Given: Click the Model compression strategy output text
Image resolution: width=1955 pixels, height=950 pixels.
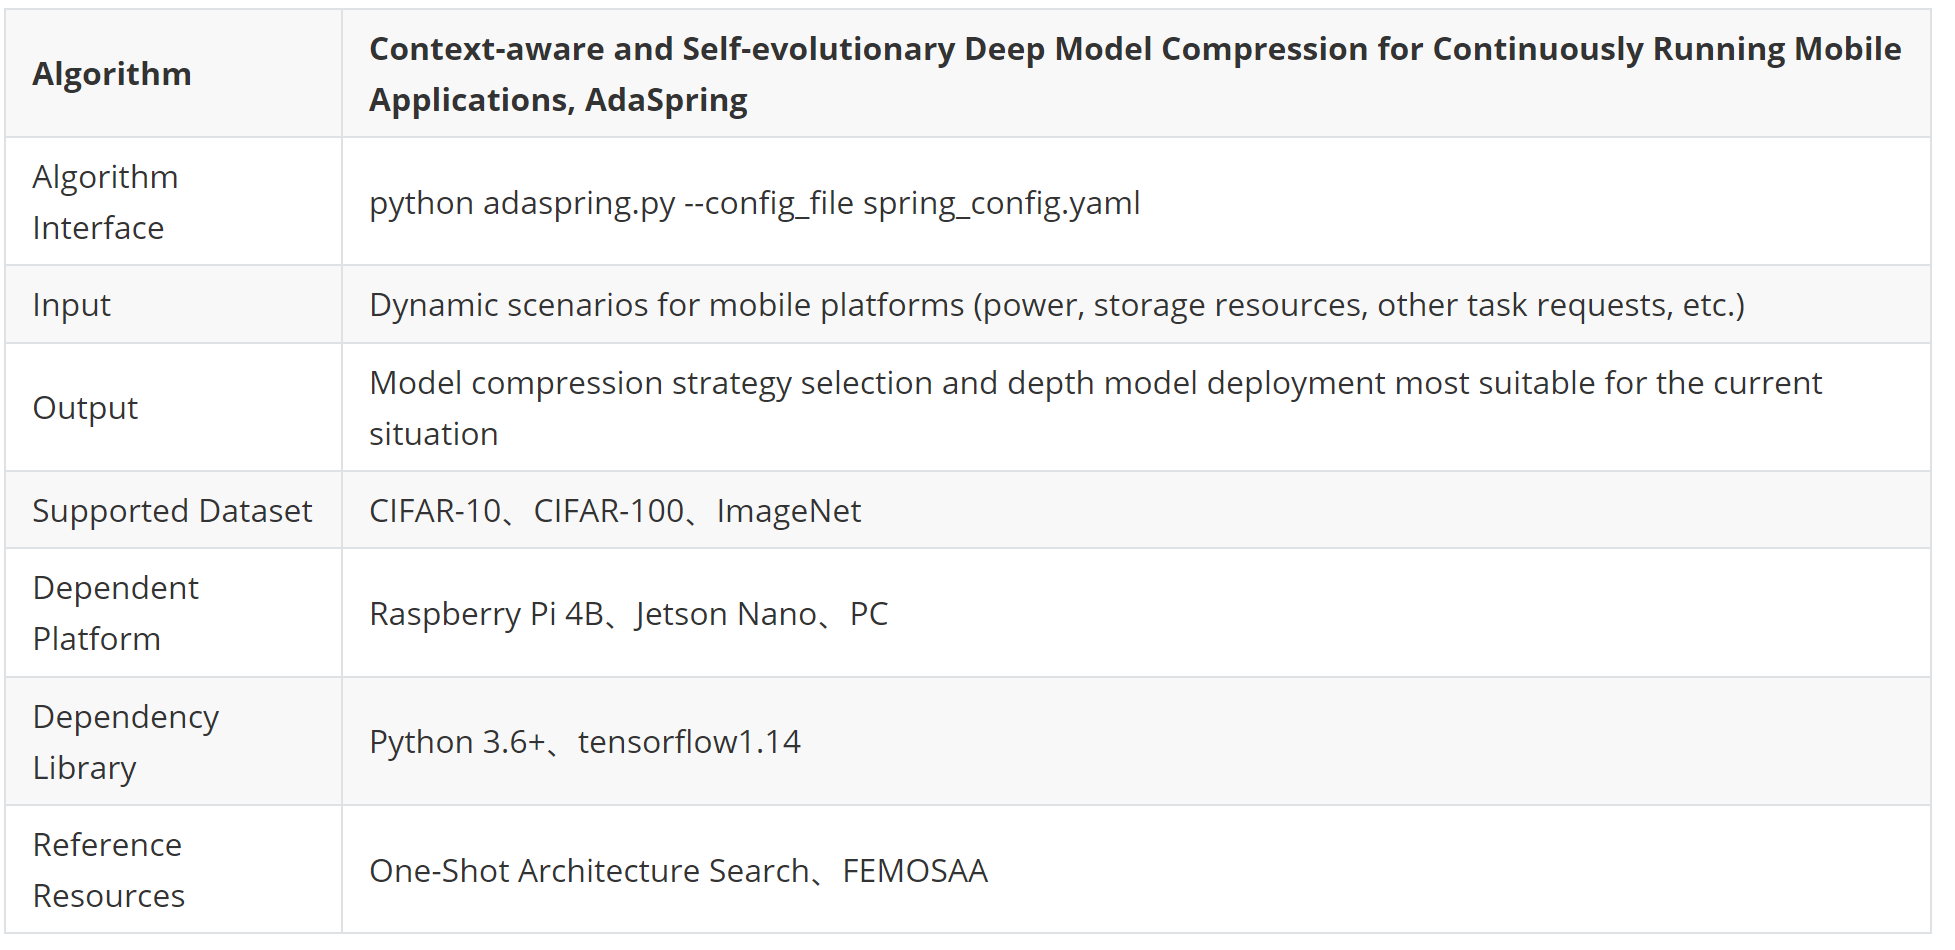Looking at the screenshot, I should 1096,408.
